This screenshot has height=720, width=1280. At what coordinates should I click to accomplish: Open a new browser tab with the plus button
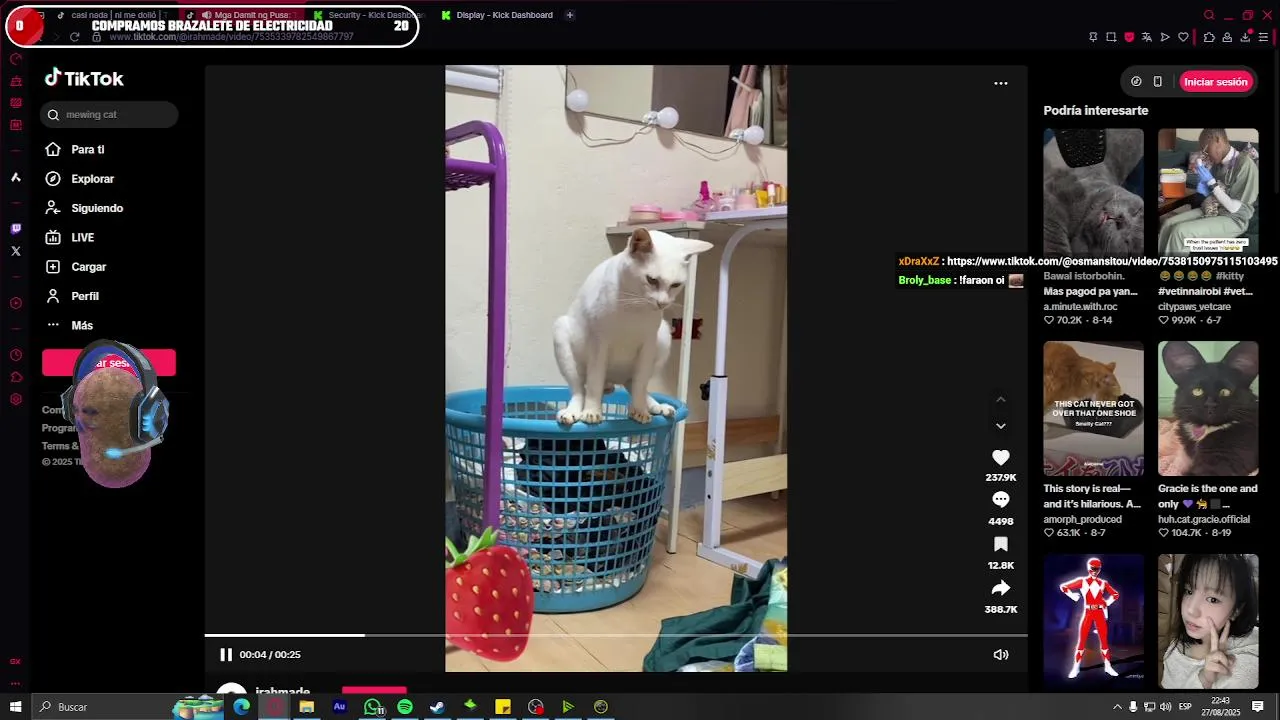[570, 15]
